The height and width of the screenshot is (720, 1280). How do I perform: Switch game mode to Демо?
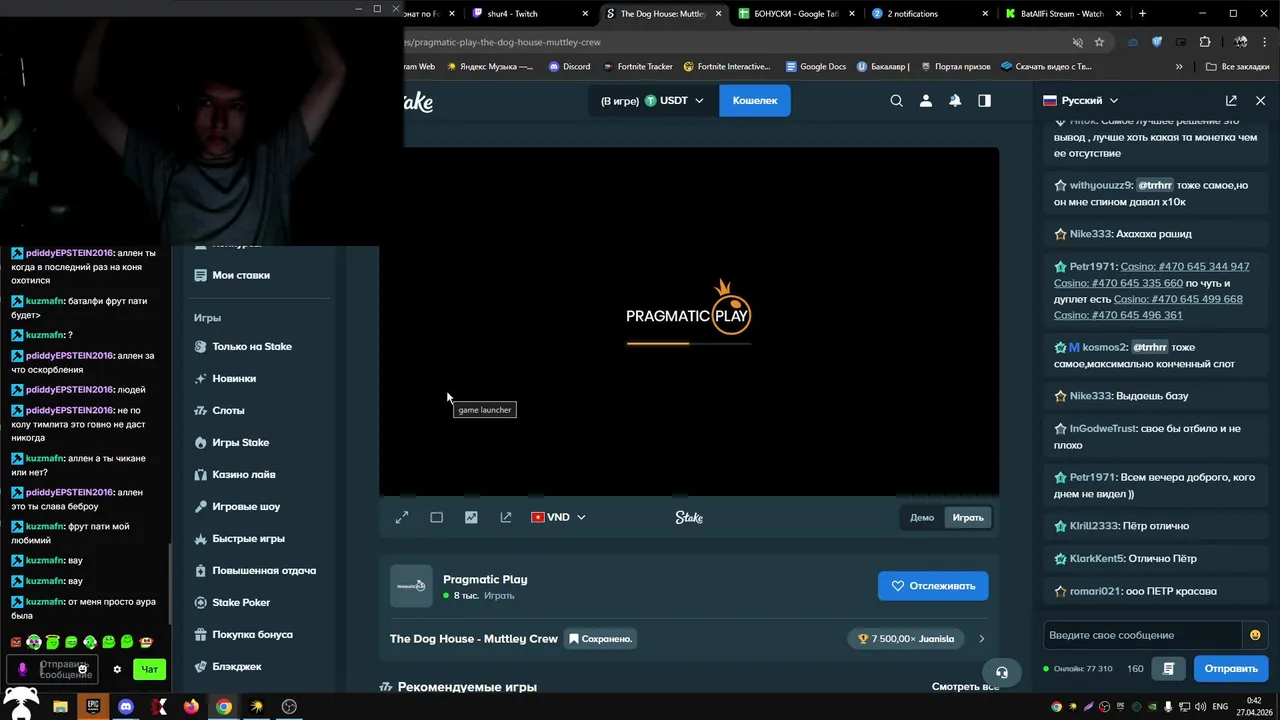tap(922, 517)
